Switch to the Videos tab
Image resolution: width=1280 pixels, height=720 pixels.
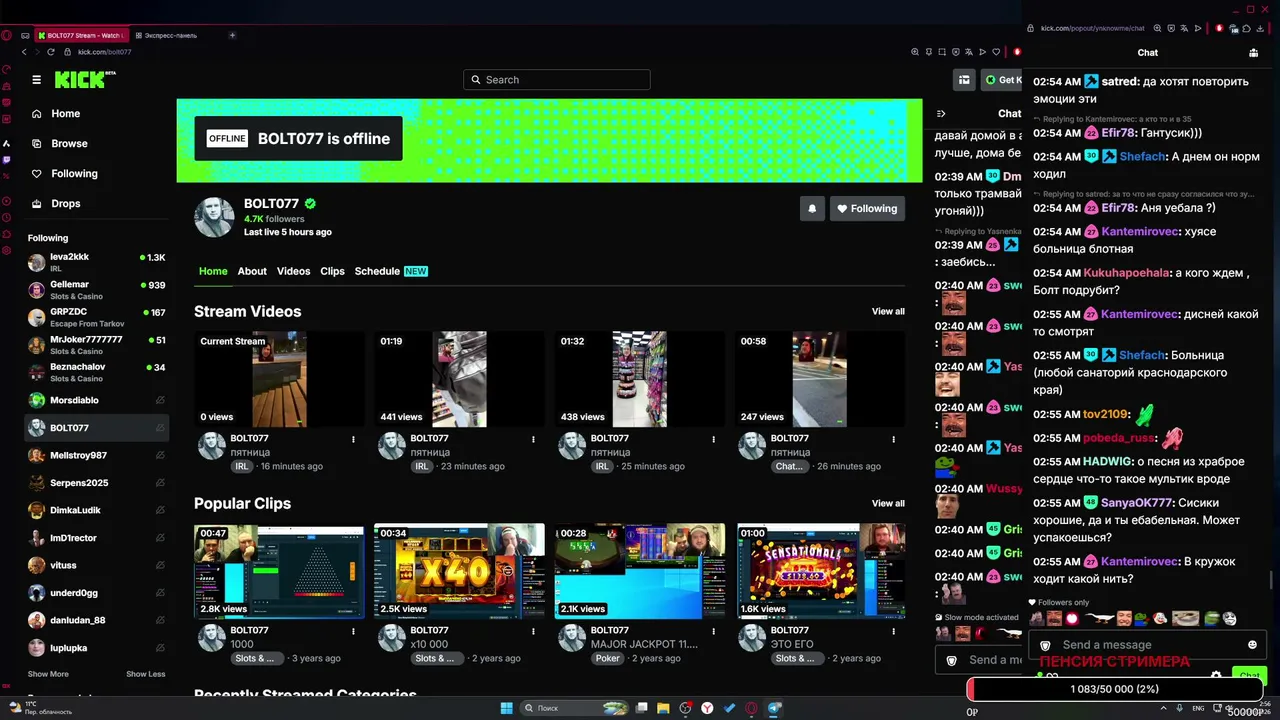click(x=294, y=271)
